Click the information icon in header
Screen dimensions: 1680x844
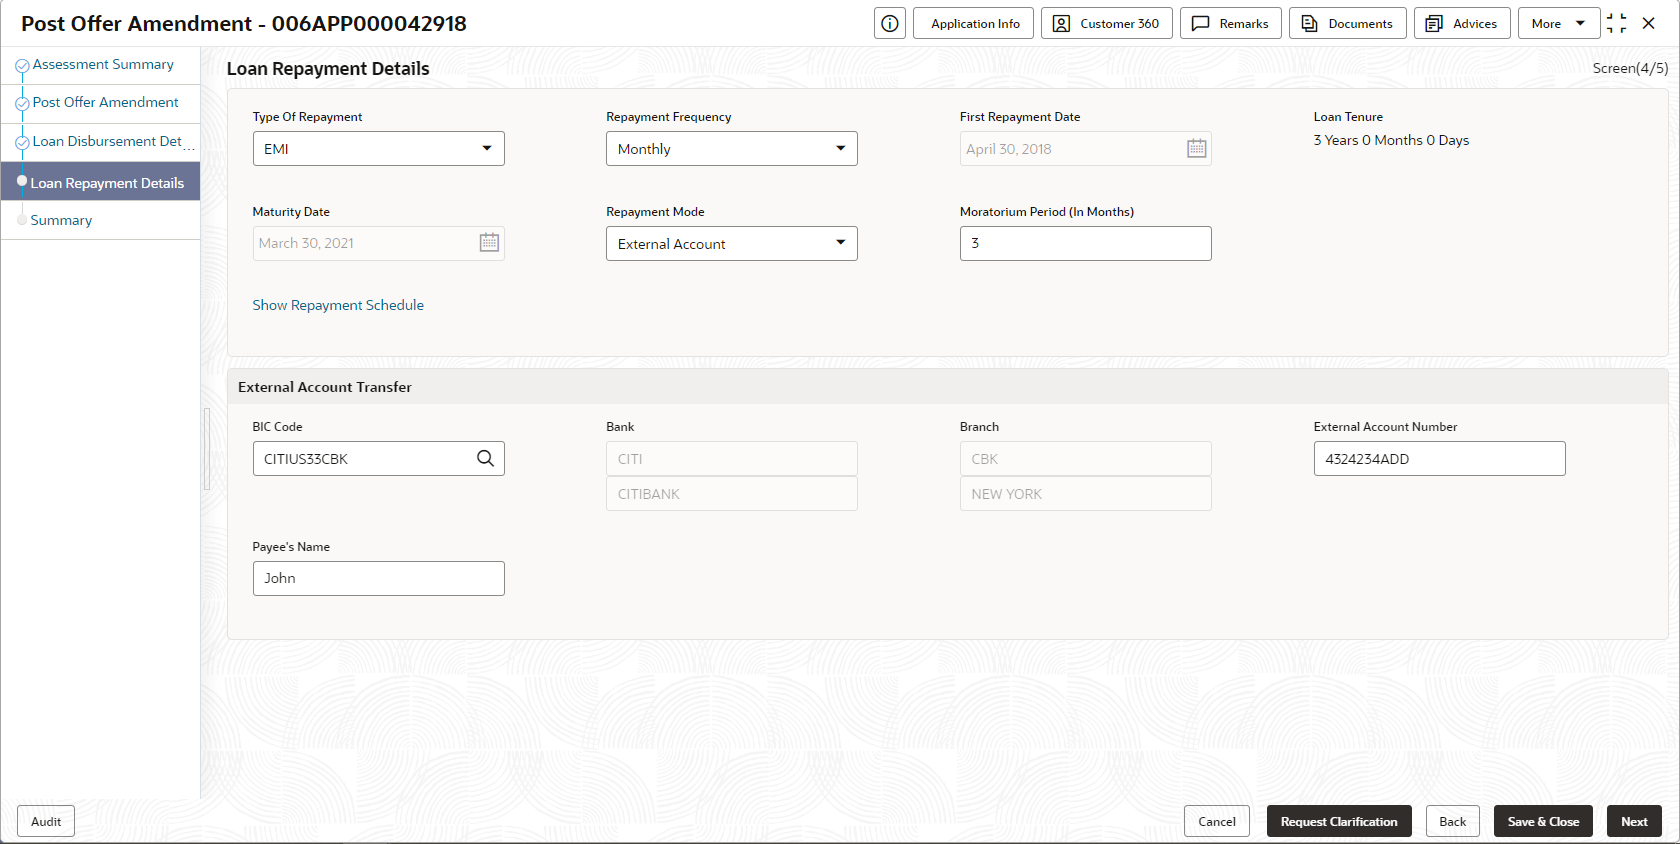point(889,24)
